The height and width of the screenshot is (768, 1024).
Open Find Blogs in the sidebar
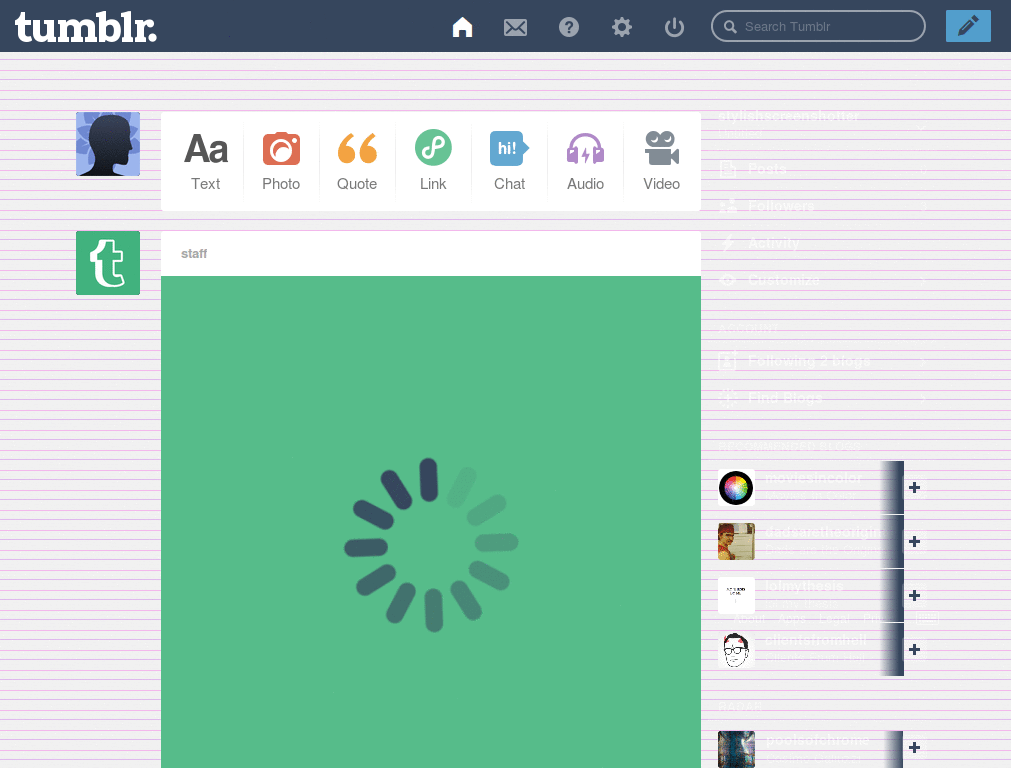pos(785,398)
